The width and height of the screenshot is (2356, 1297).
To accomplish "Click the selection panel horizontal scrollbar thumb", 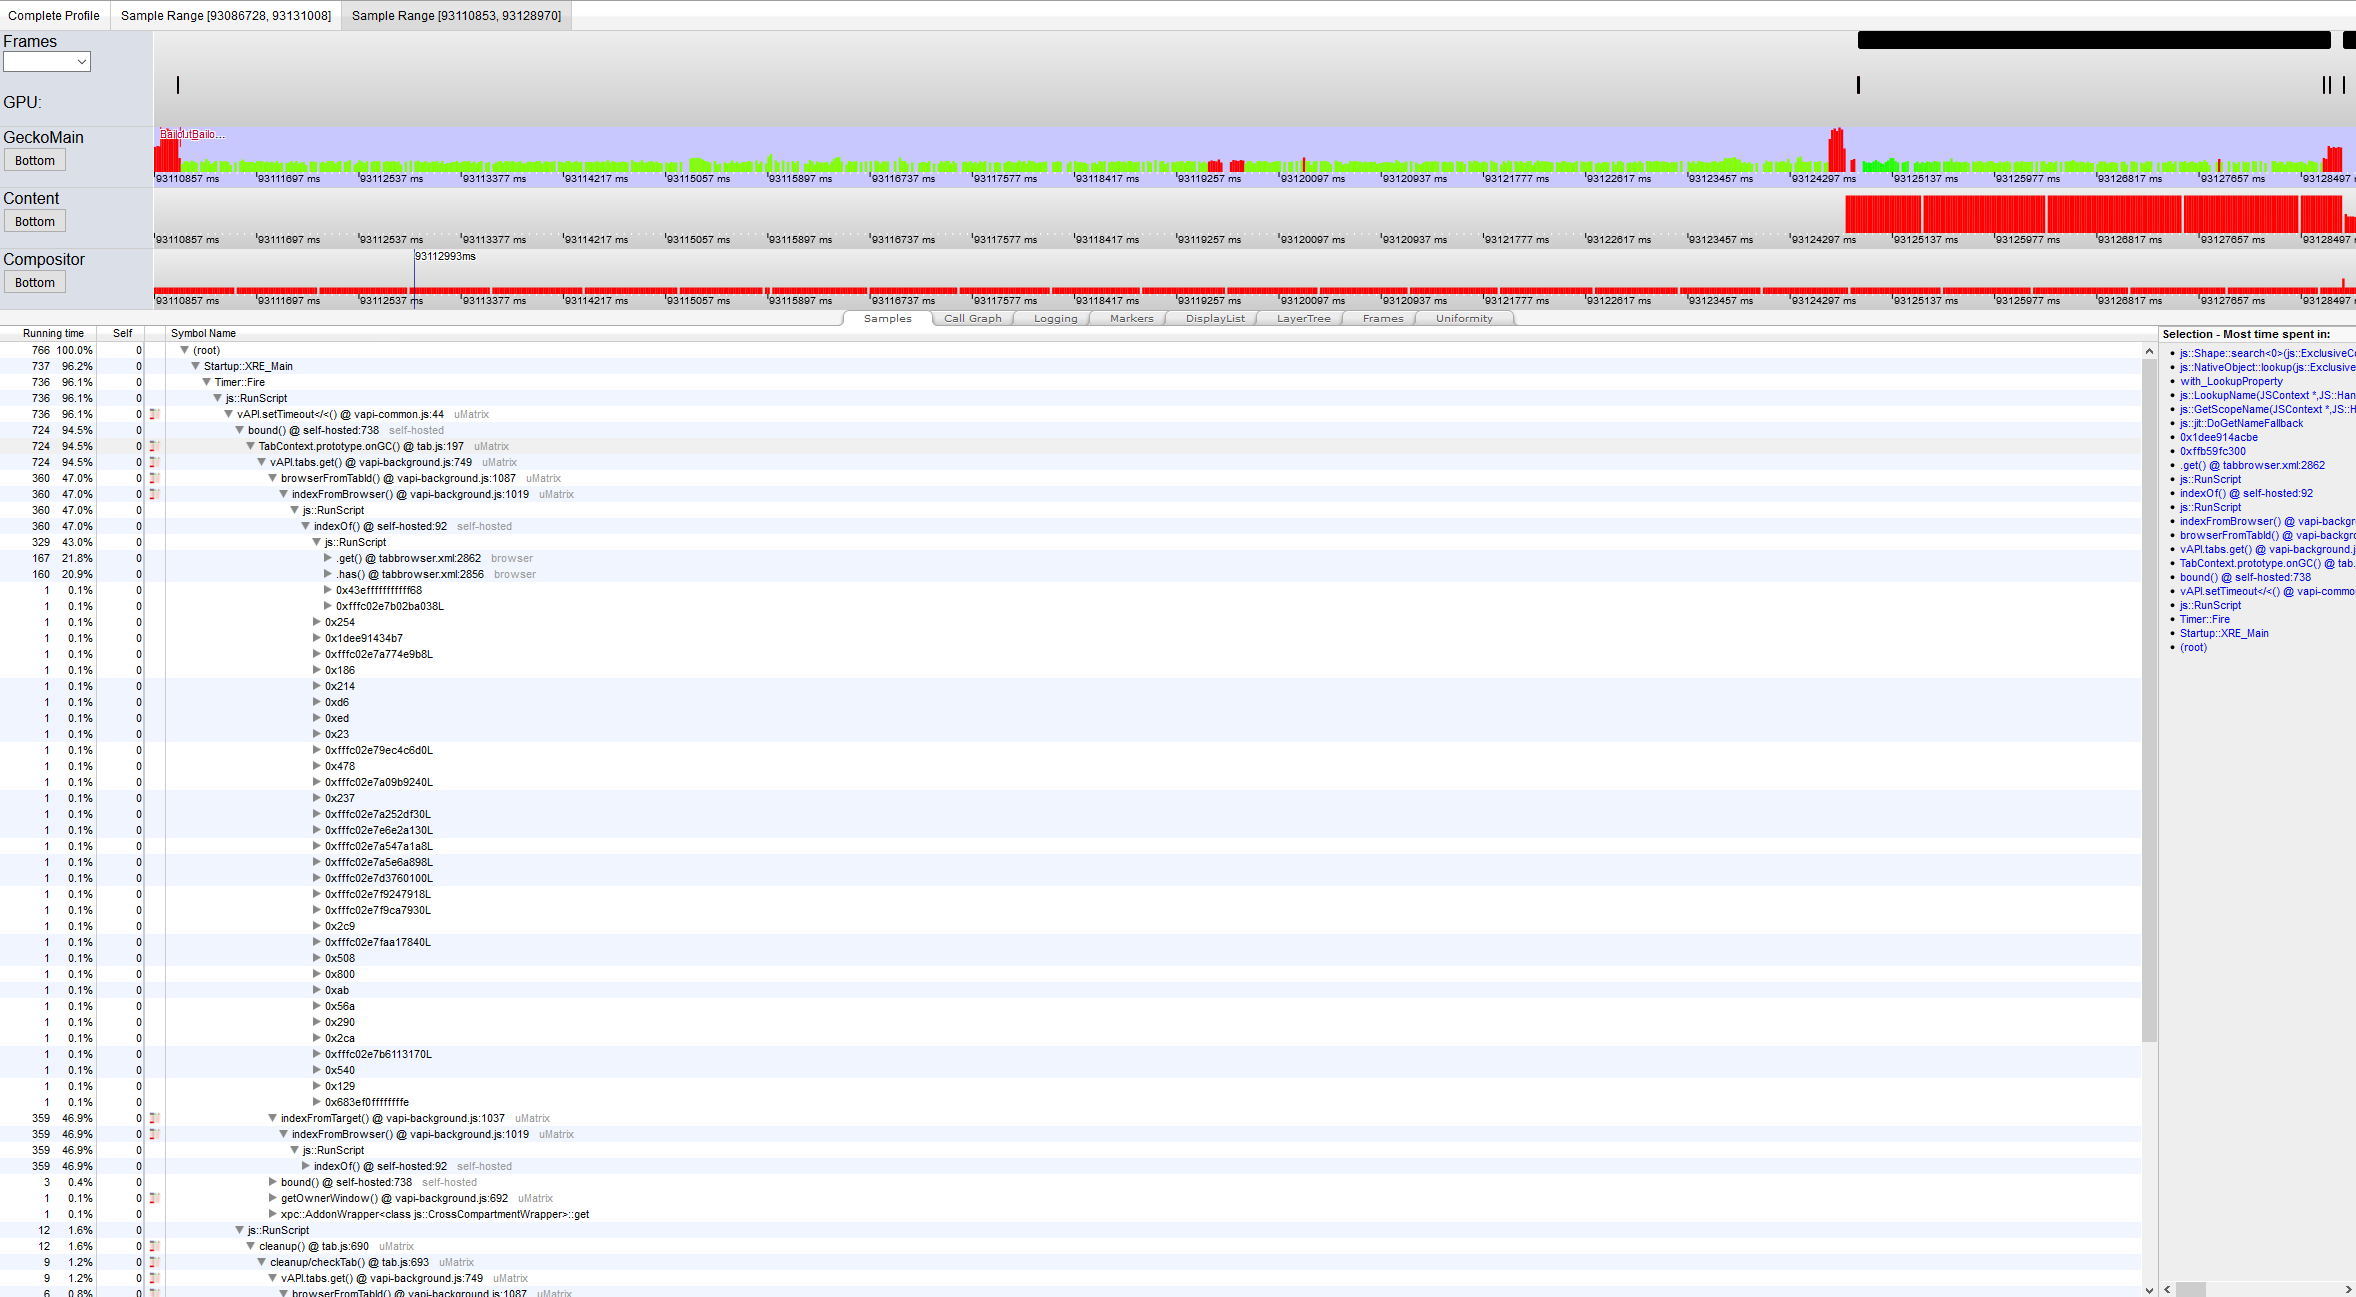I will [x=2190, y=1289].
